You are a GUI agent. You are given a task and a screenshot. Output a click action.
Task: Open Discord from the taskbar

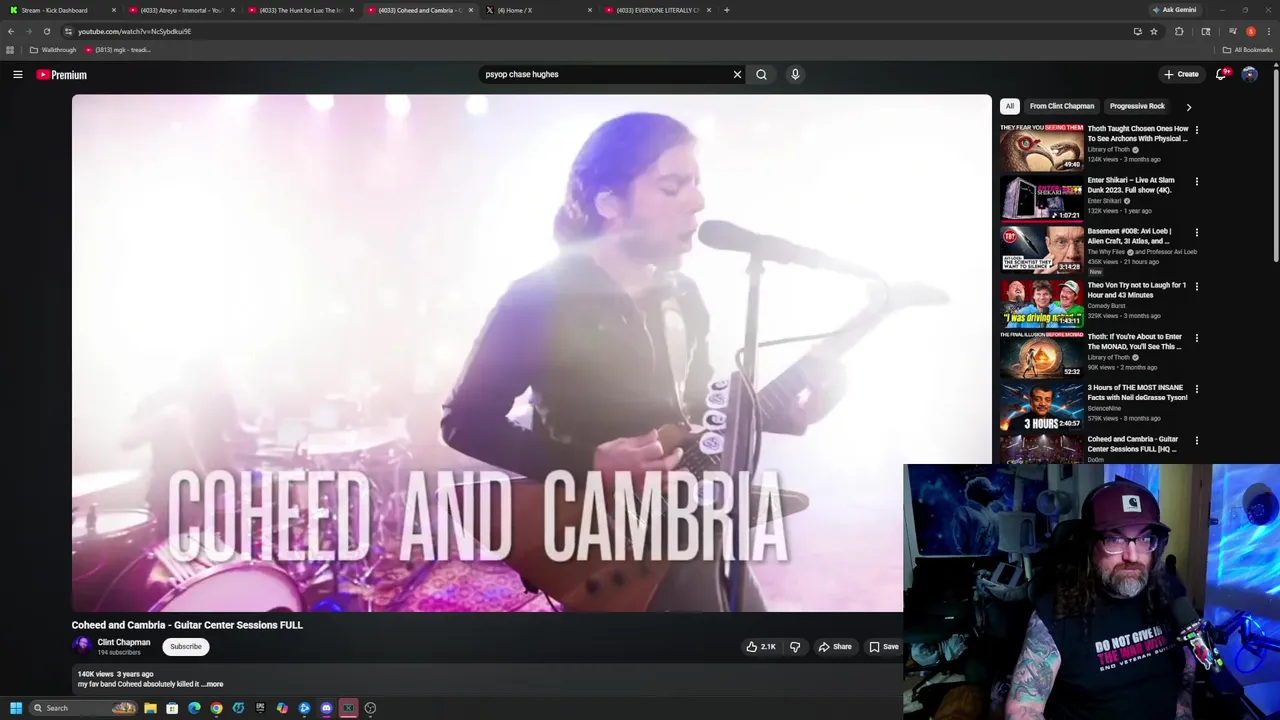(326, 708)
